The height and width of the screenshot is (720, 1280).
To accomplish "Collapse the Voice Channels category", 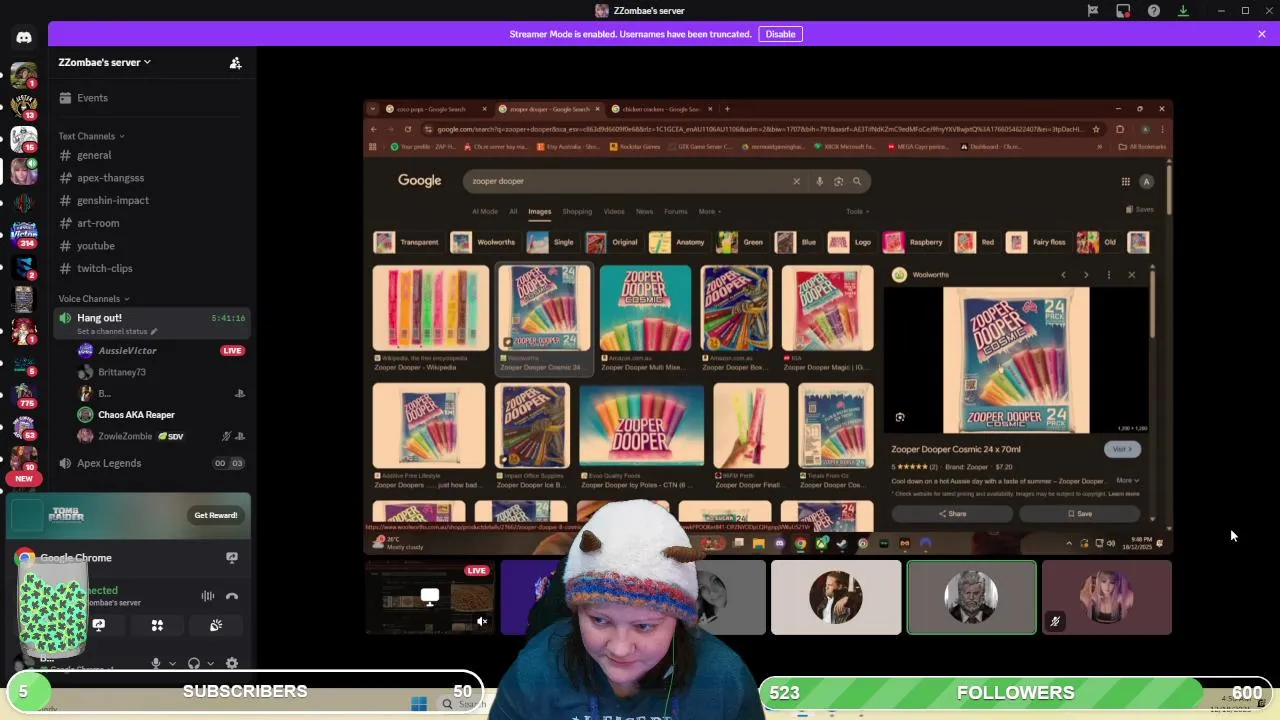I will pyautogui.click(x=94, y=299).
